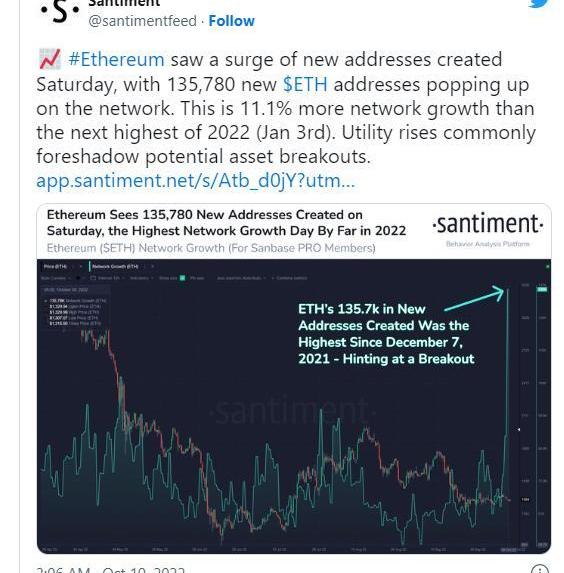
Task: Toggle the Show axis switch
Action: pos(182,278)
